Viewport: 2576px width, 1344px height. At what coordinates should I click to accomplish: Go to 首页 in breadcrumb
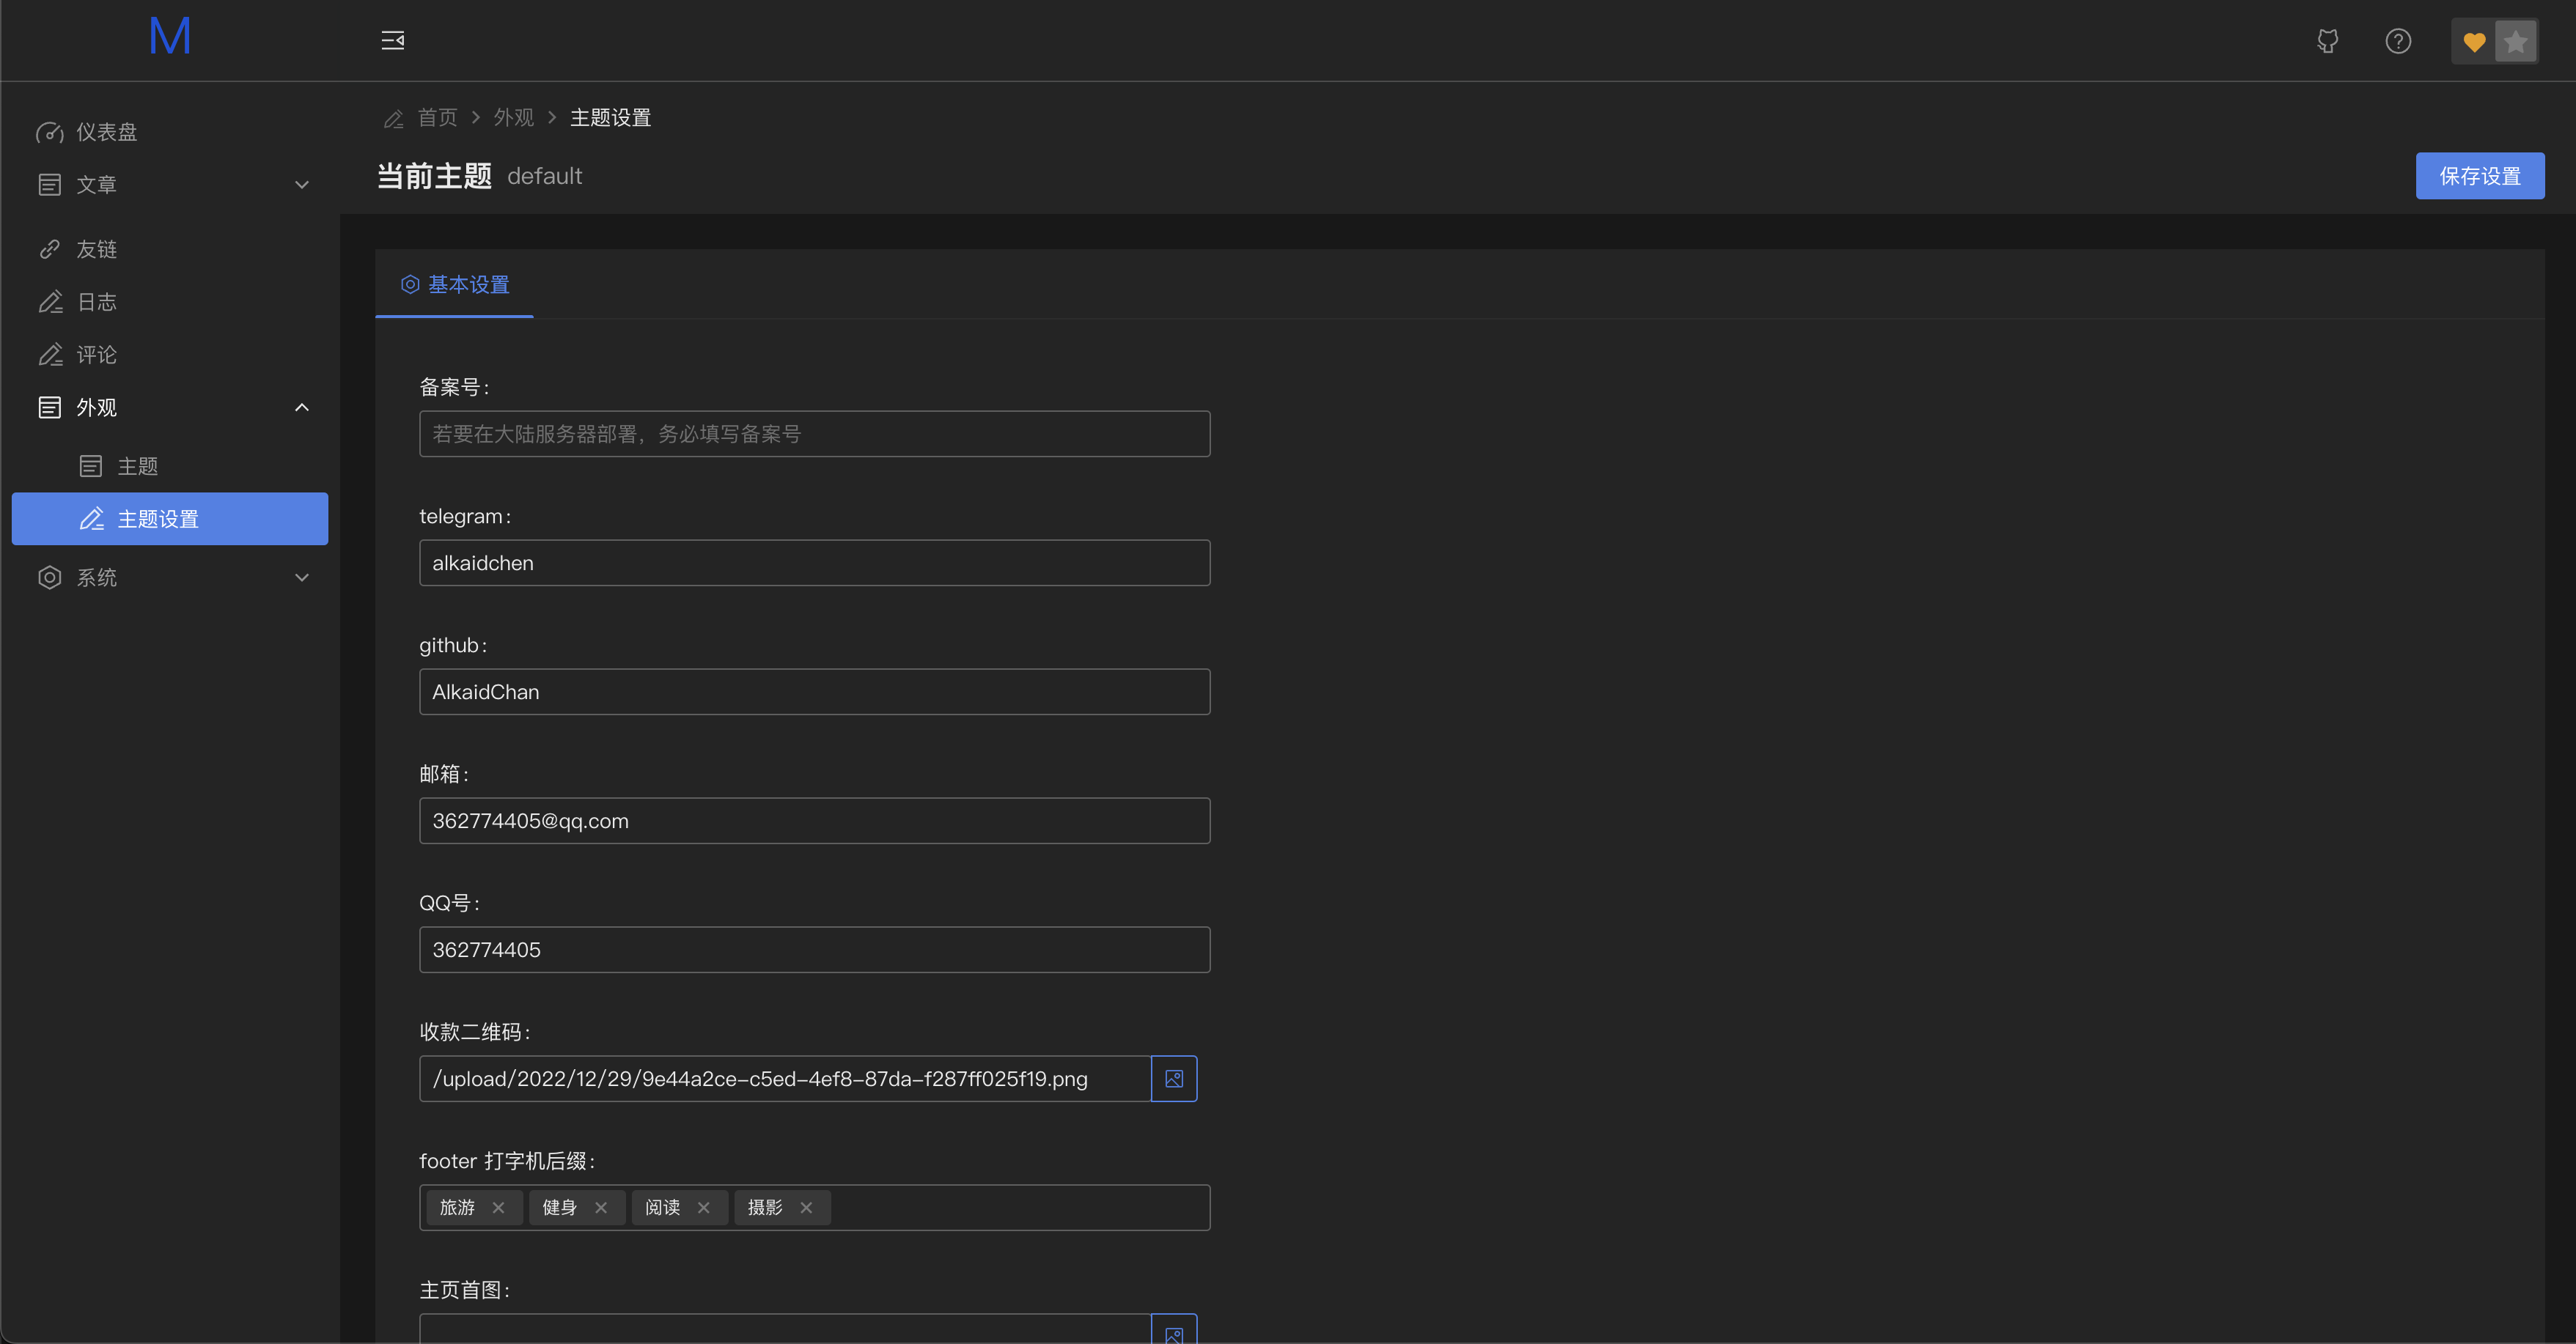click(437, 118)
